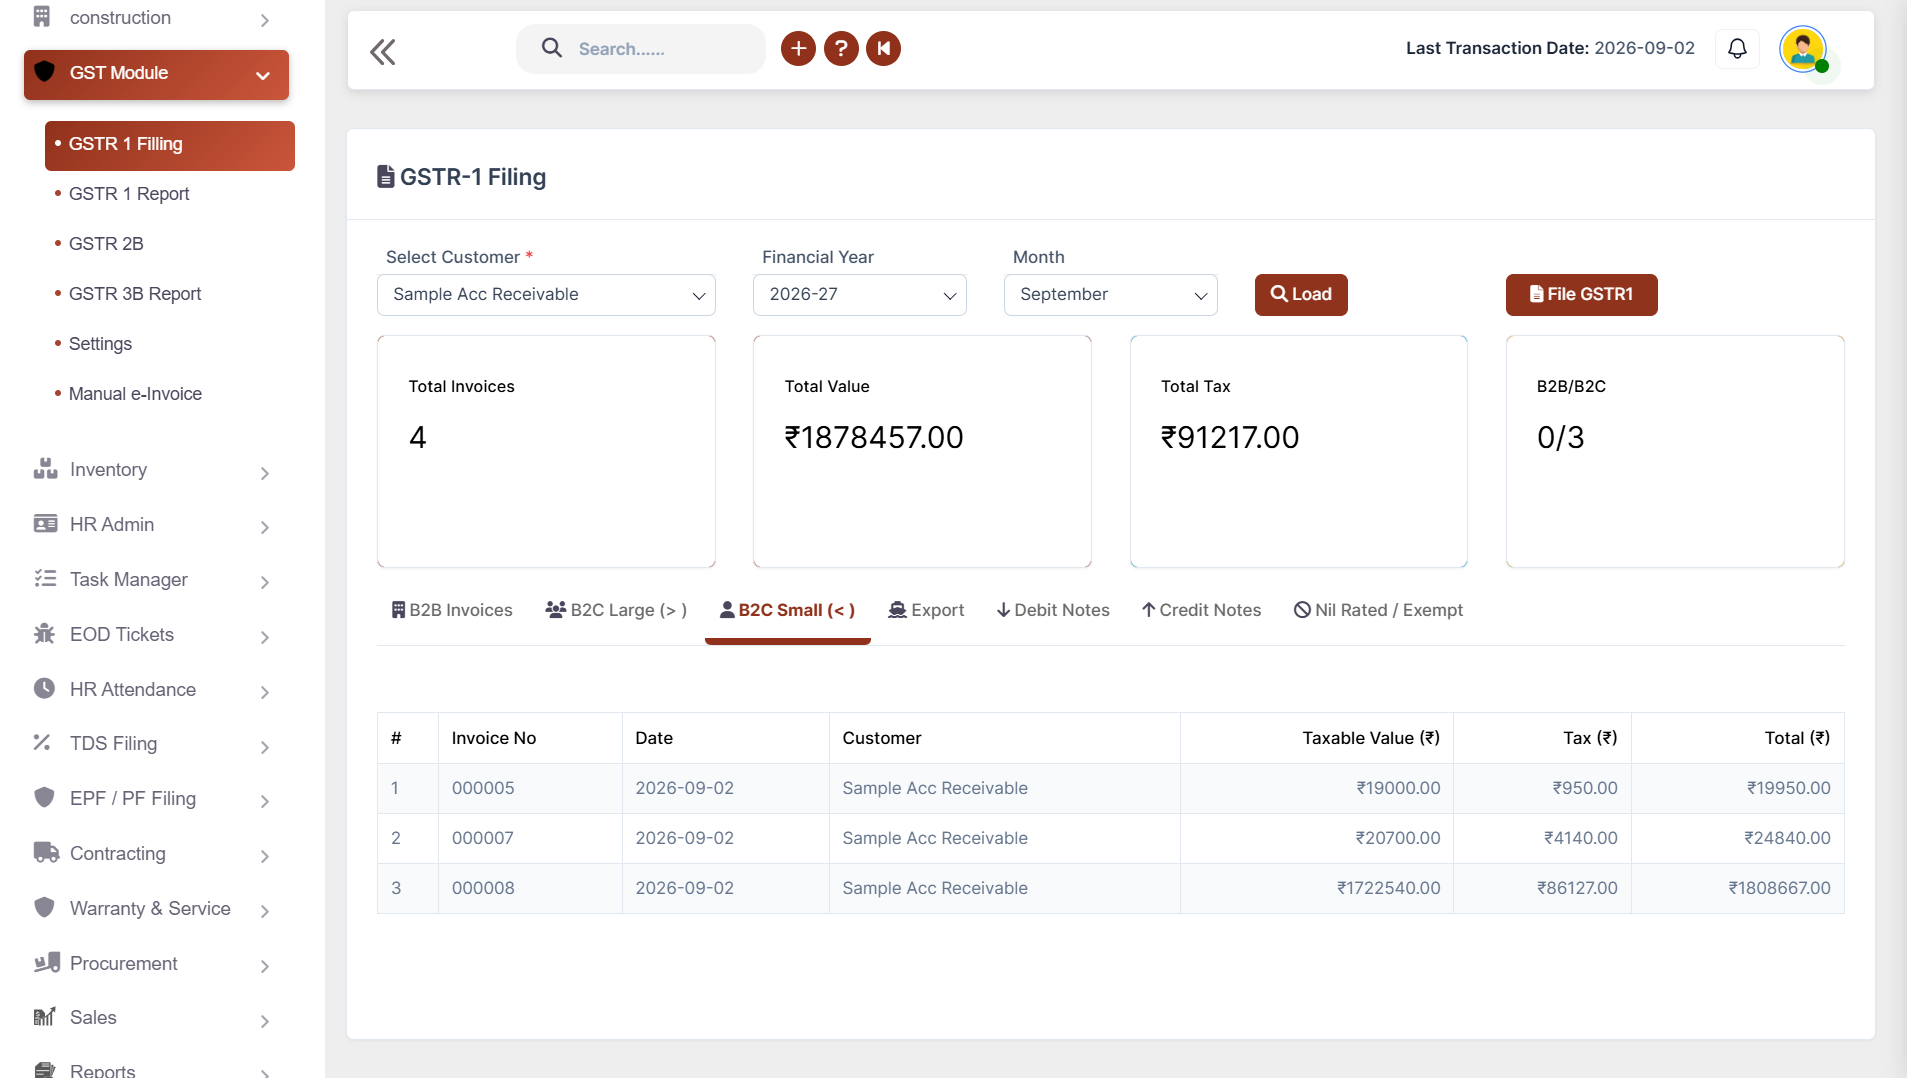
Task: Collapse sidebar with double-chevron icon
Action: pos(383,51)
